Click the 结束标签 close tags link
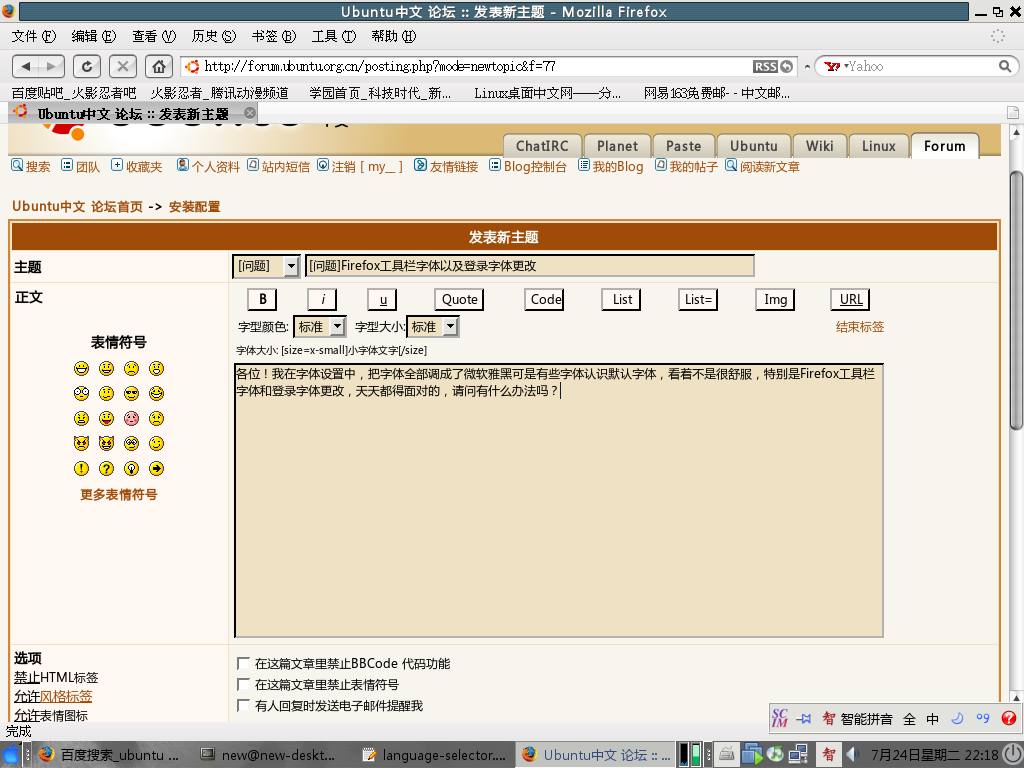Screen dimensions: 1024x768 (x=859, y=327)
